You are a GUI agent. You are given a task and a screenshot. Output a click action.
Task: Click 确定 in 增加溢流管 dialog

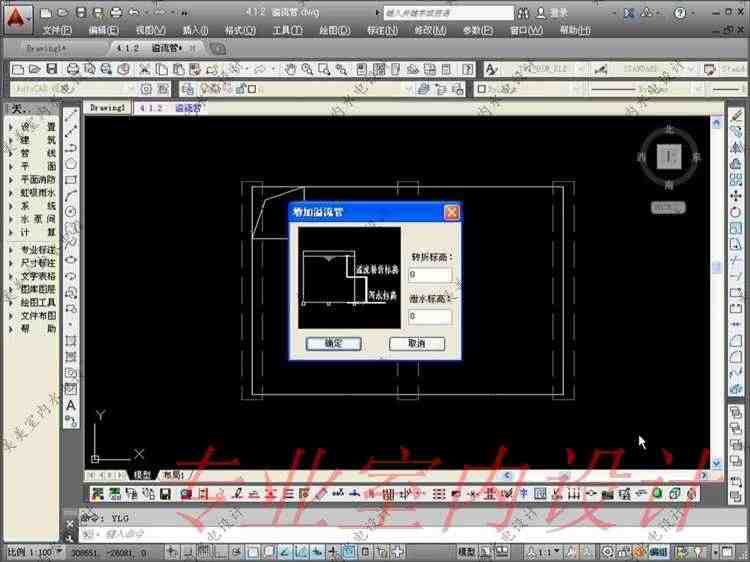333,343
